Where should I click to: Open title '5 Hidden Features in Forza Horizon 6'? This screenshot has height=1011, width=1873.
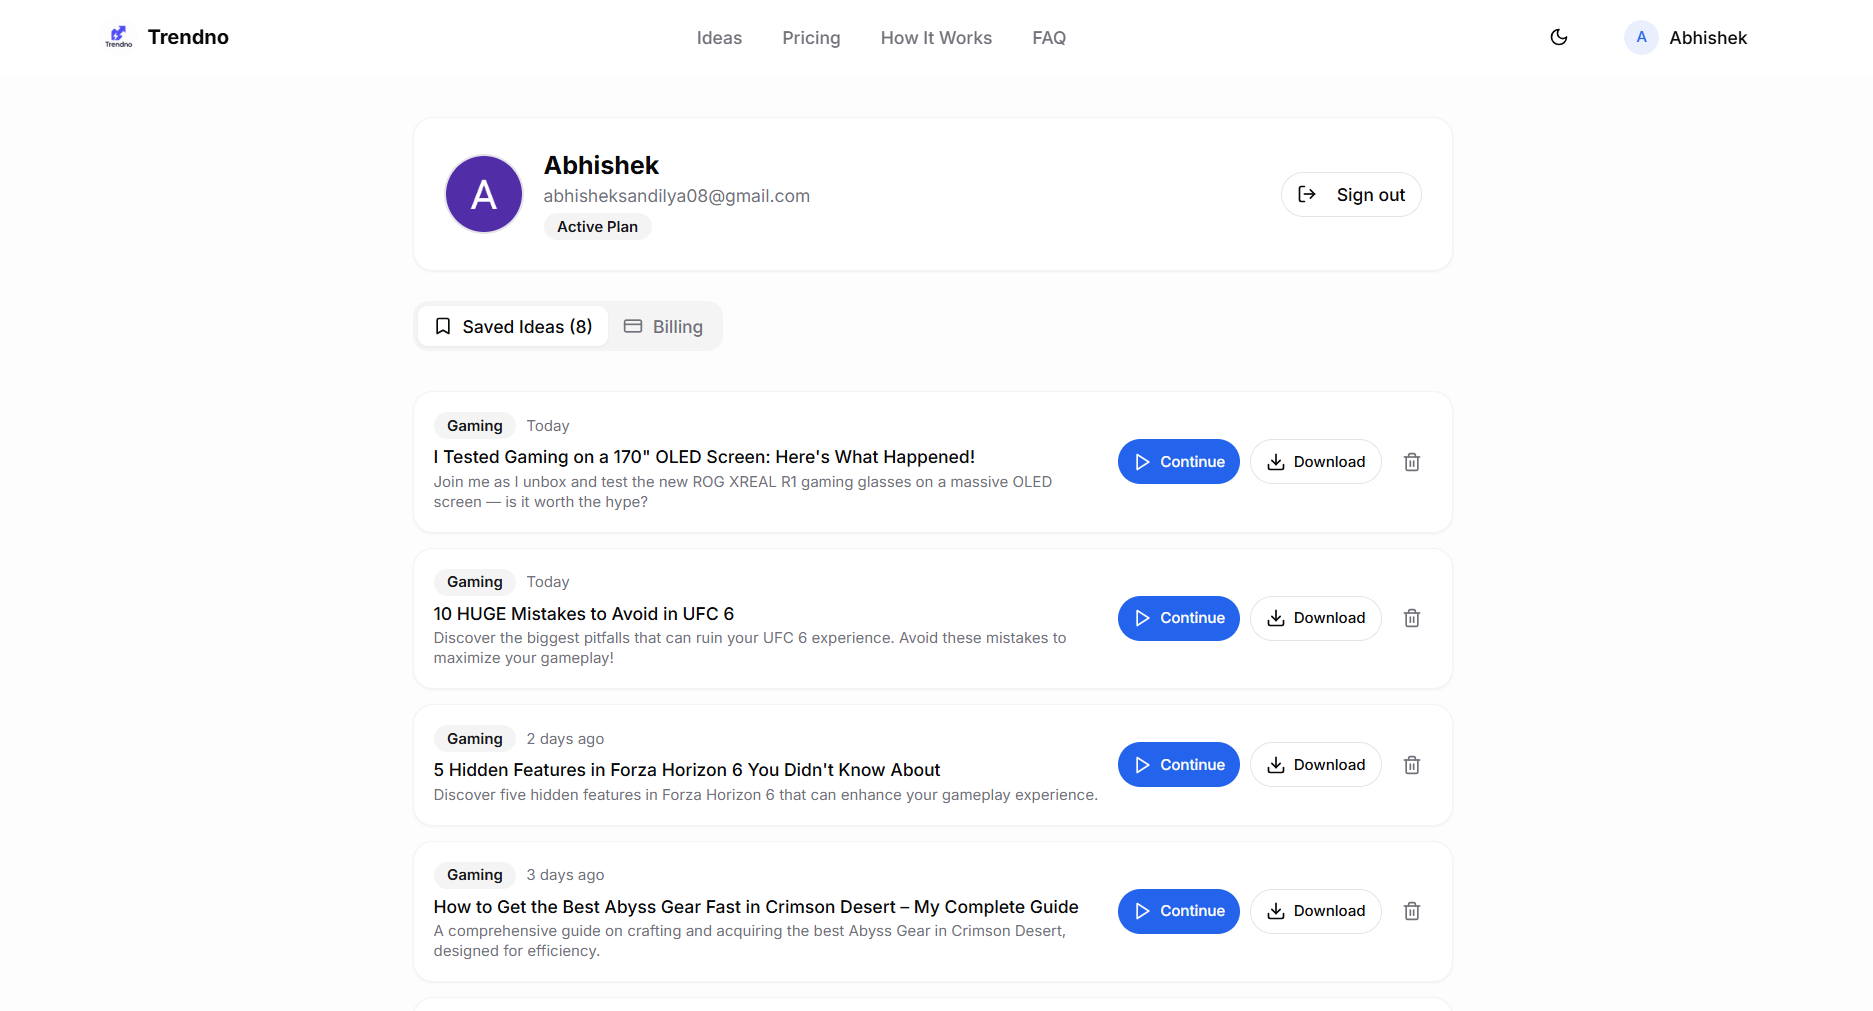[x=687, y=770]
